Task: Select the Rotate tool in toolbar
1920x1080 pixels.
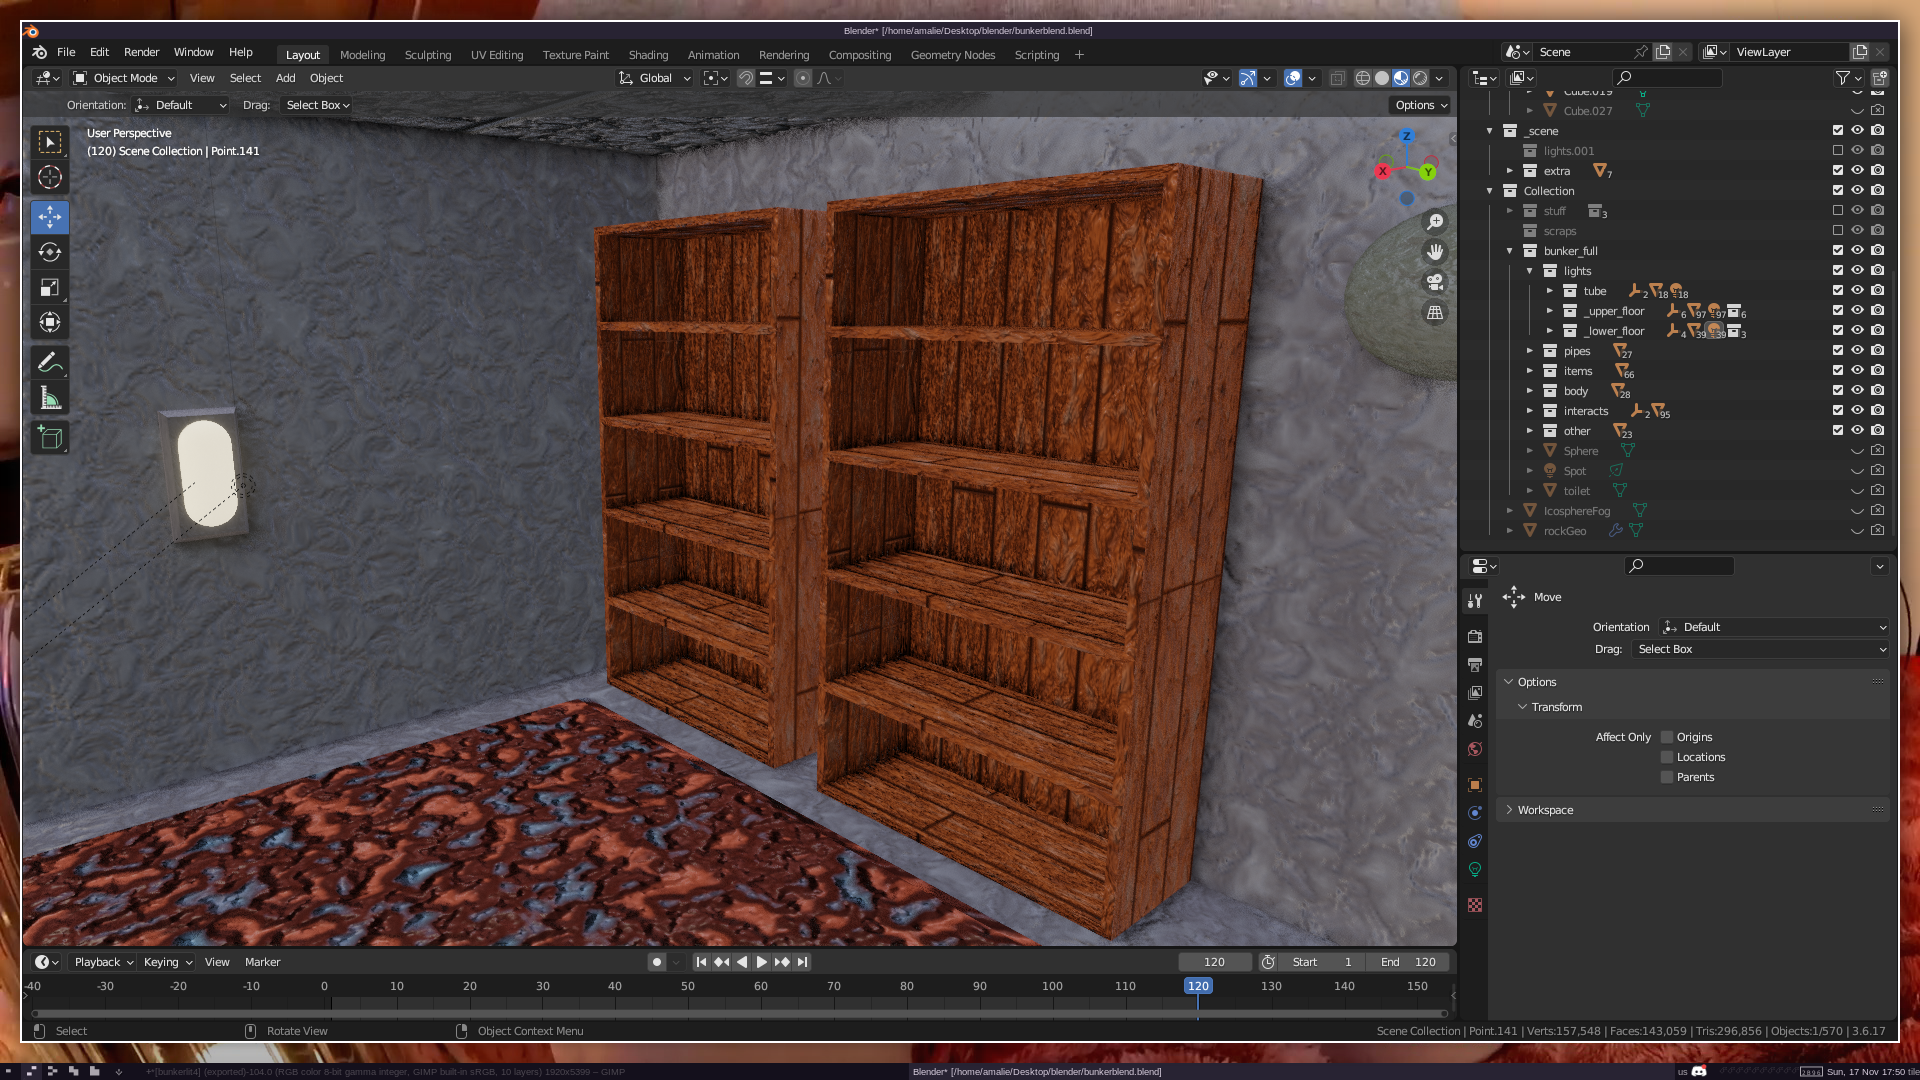Action: tap(50, 252)
